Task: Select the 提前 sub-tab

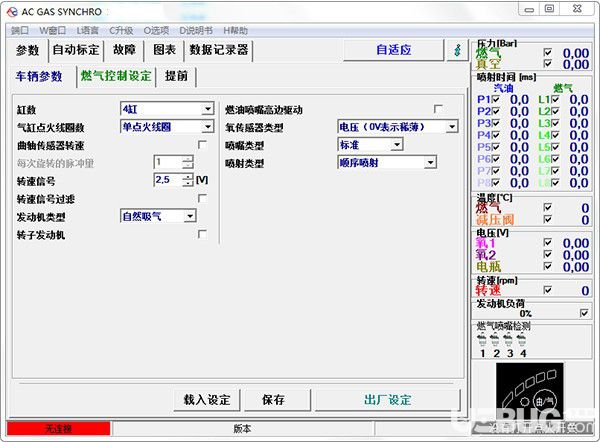Action: 176,76
